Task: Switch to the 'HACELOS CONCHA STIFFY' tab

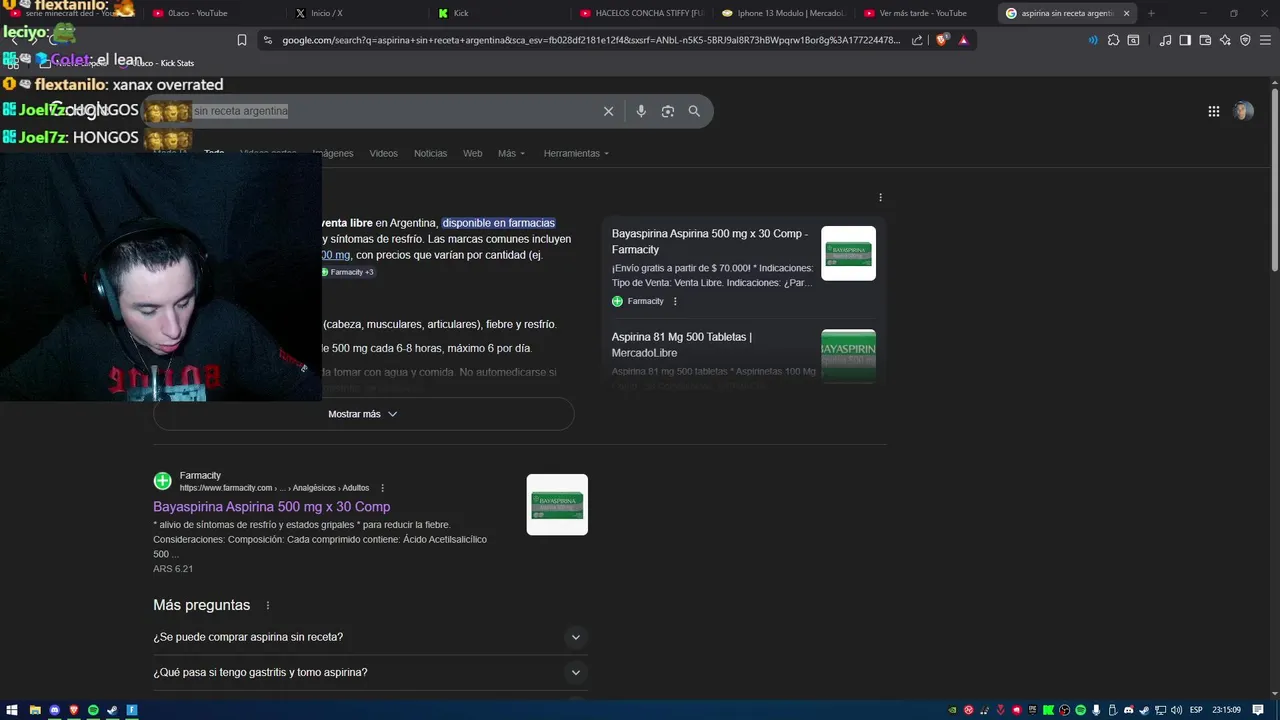Action: click(x=640, y=13)
